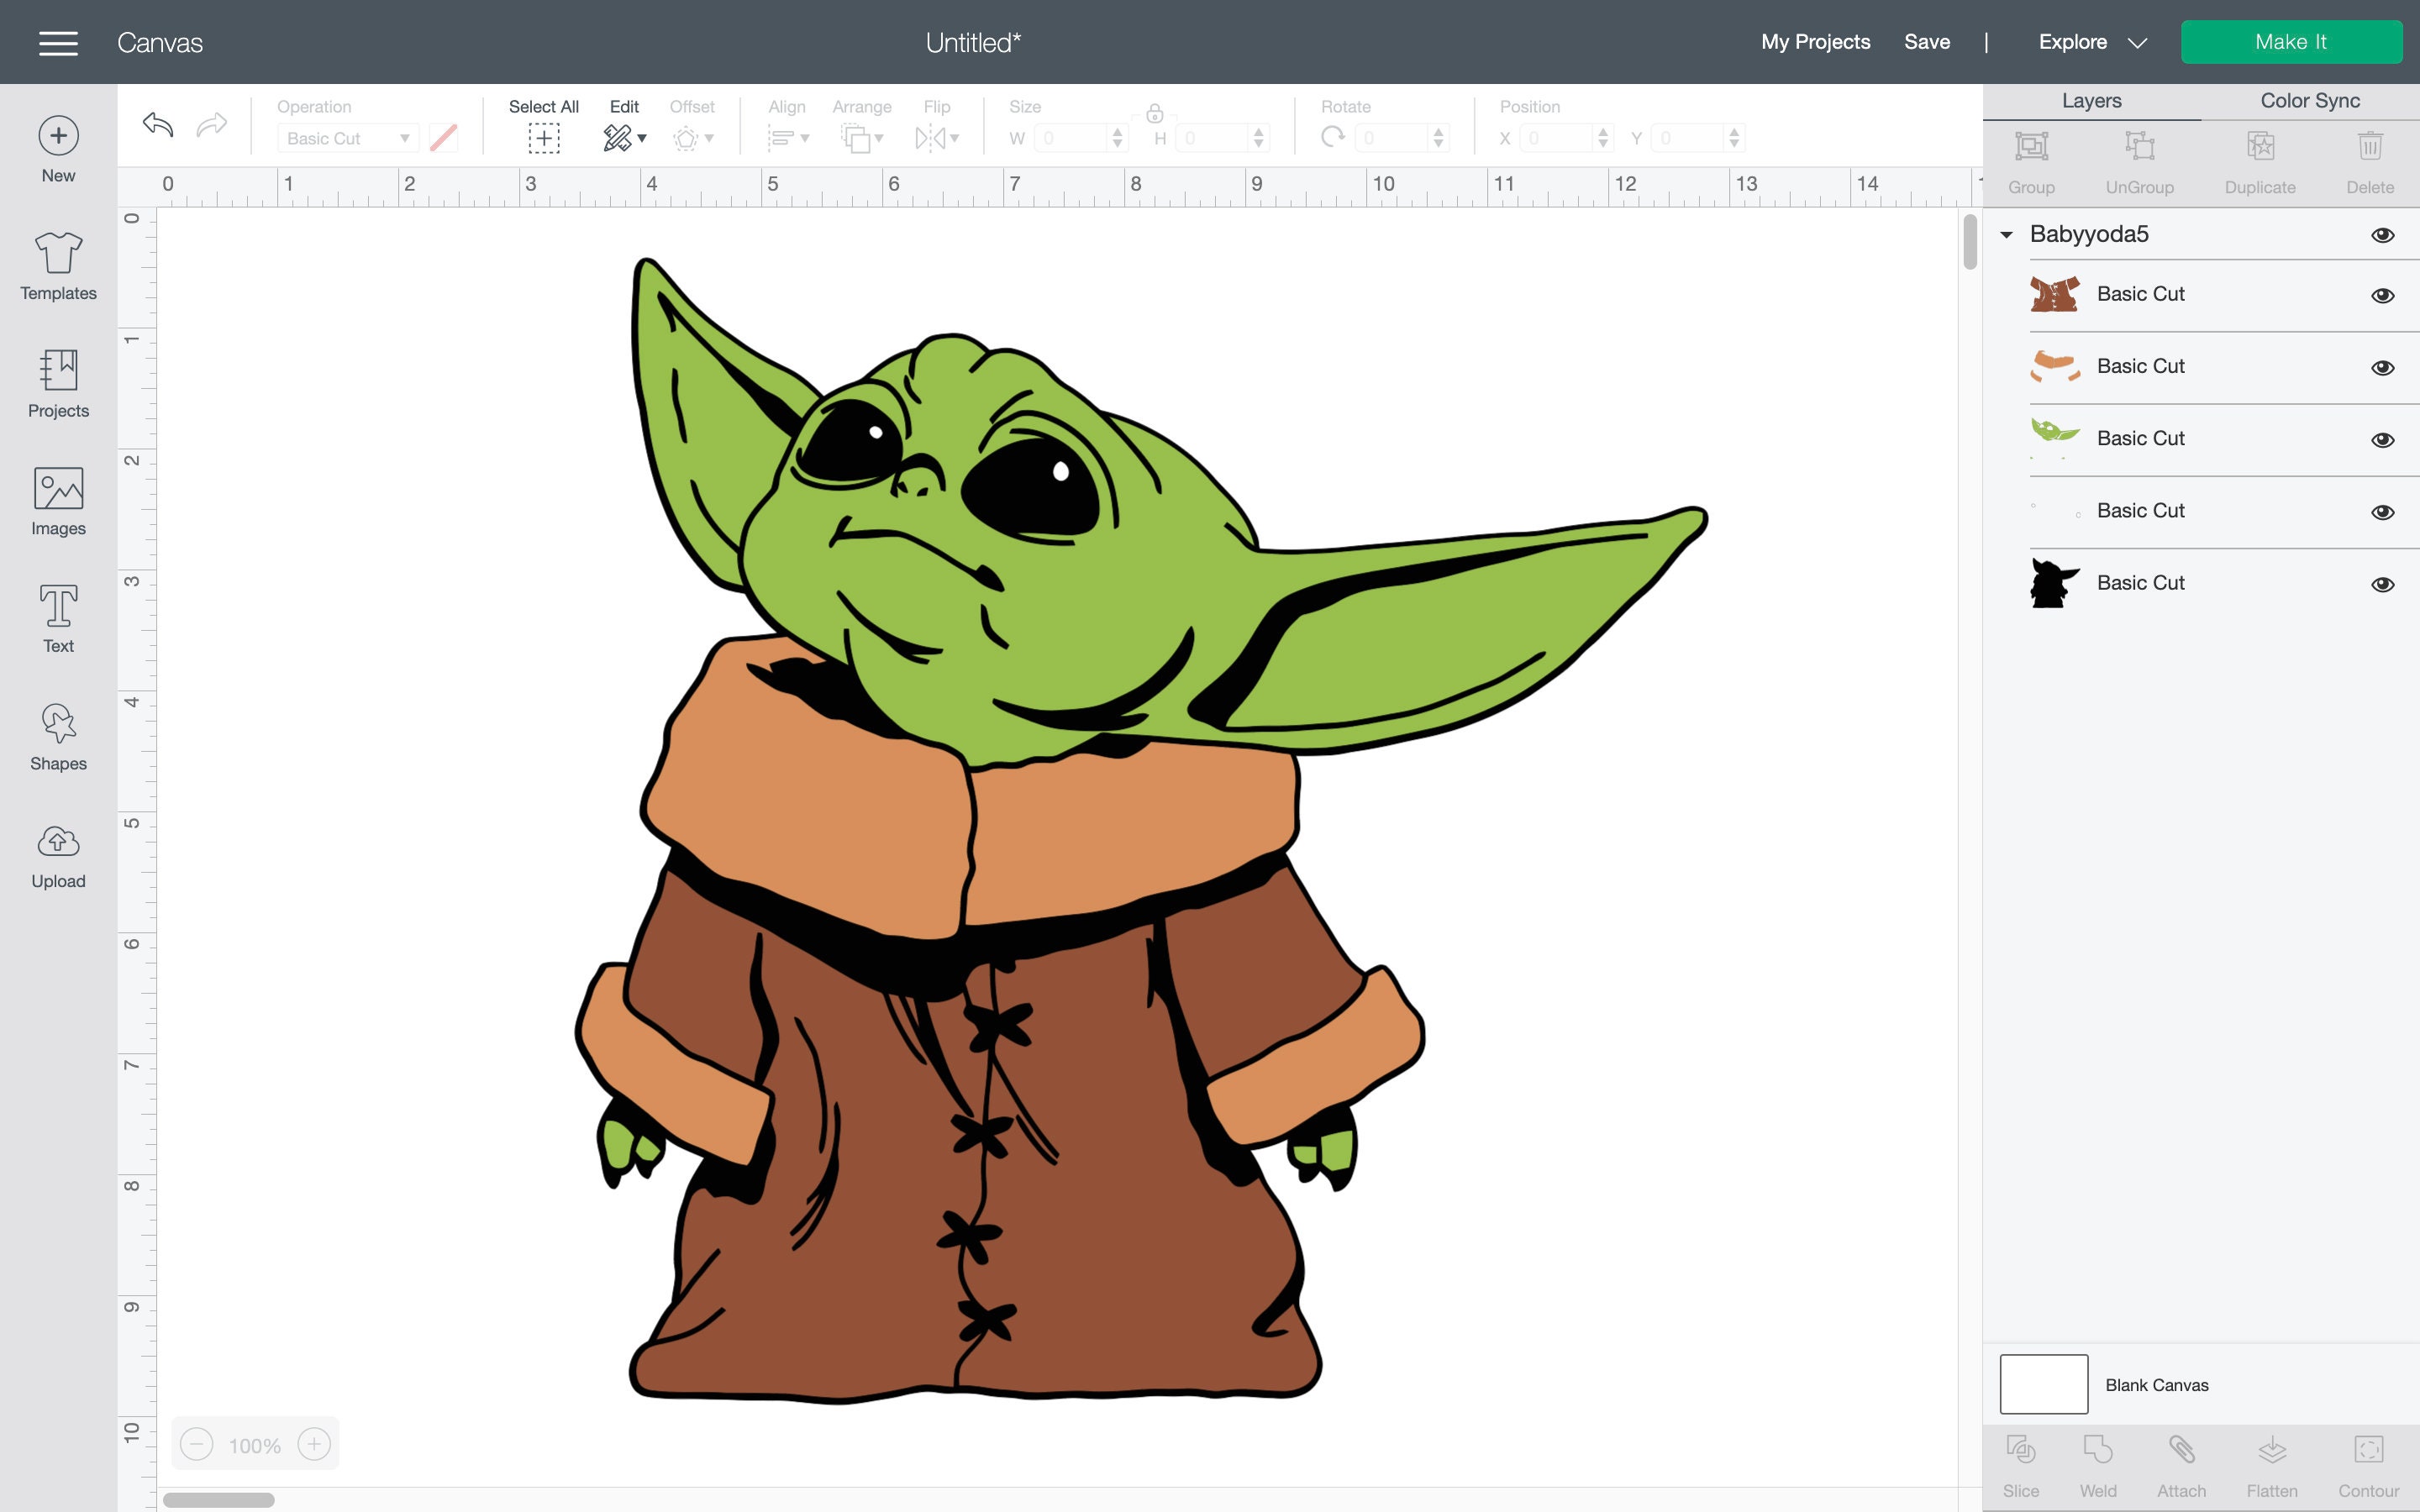Click the Select All icon
Image resolution: width=2420 pixels, height=1512 pixels.
tap(544, 138)
